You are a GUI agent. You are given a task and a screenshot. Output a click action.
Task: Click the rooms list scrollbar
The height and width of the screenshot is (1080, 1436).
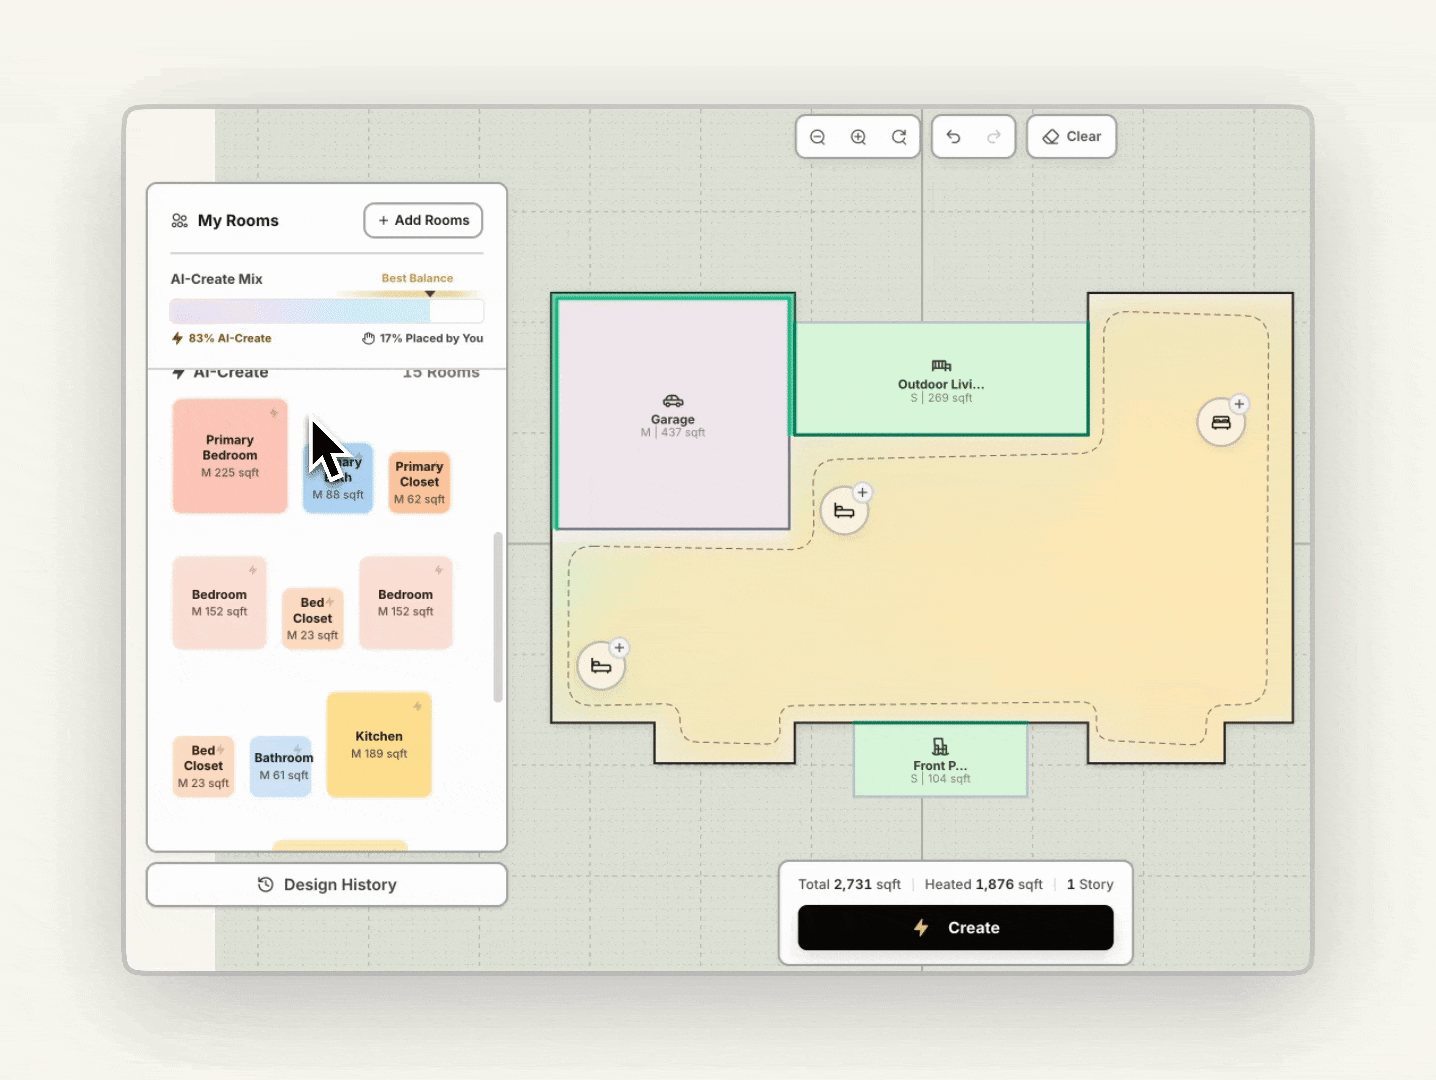[x=498, y=617]
